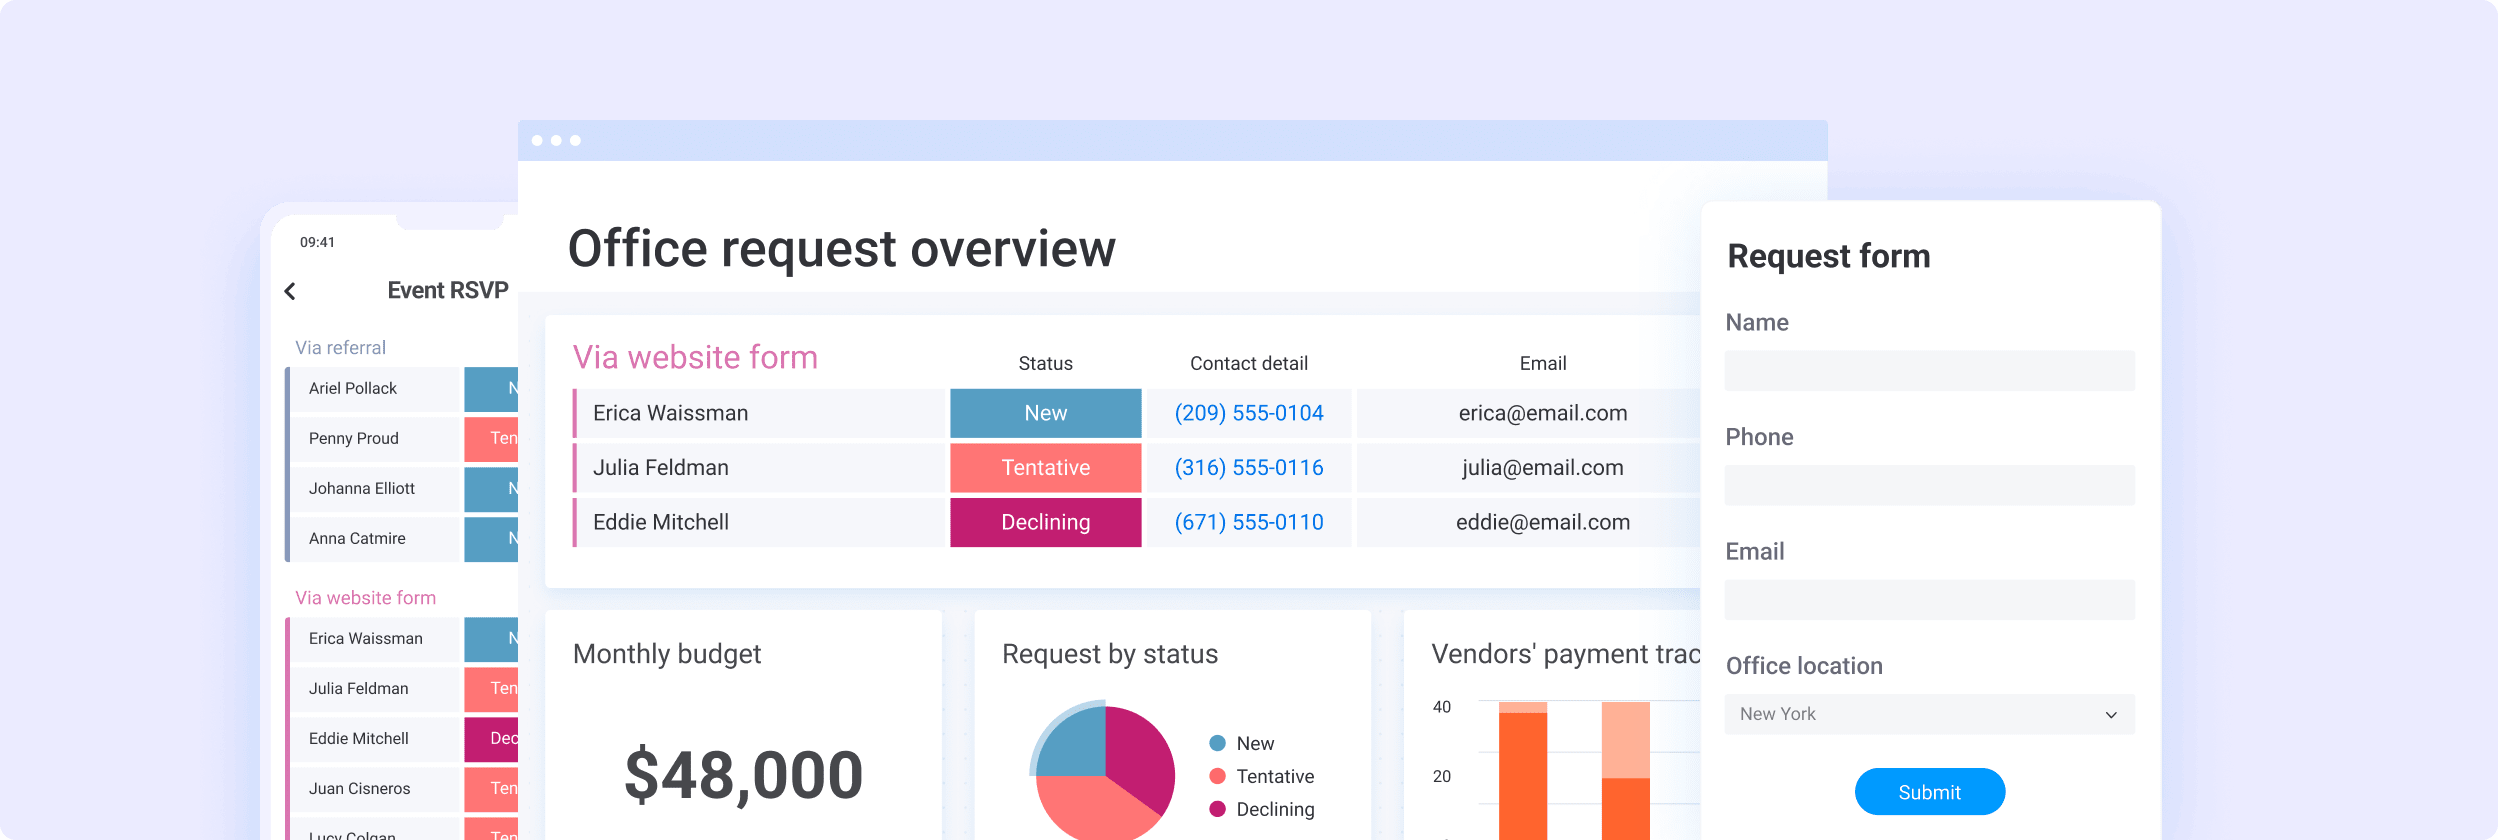Viewport: 2498px width, 840px height.
Task: Click Submit on the Request form
Action: click(1929, 792)
